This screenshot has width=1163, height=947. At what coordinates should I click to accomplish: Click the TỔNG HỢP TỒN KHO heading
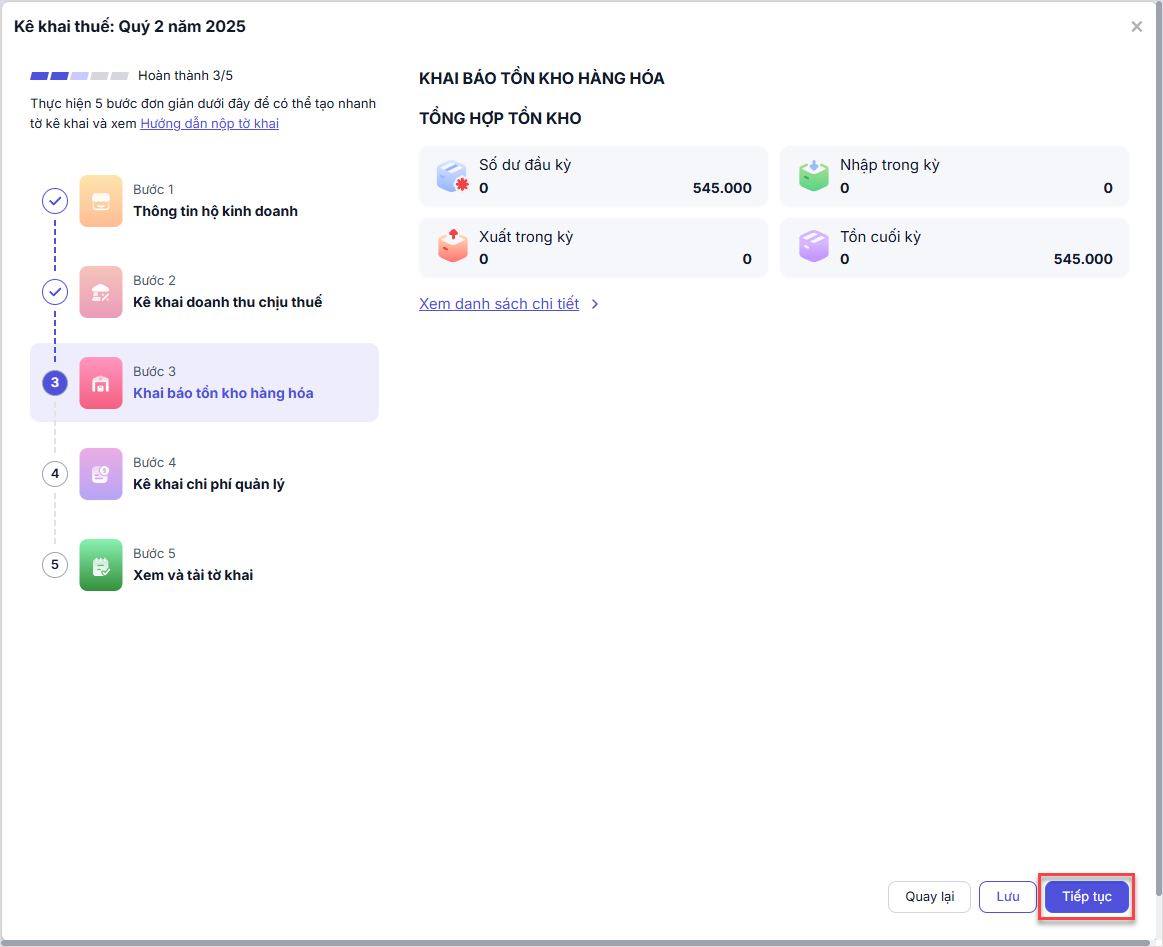[500, 119]
